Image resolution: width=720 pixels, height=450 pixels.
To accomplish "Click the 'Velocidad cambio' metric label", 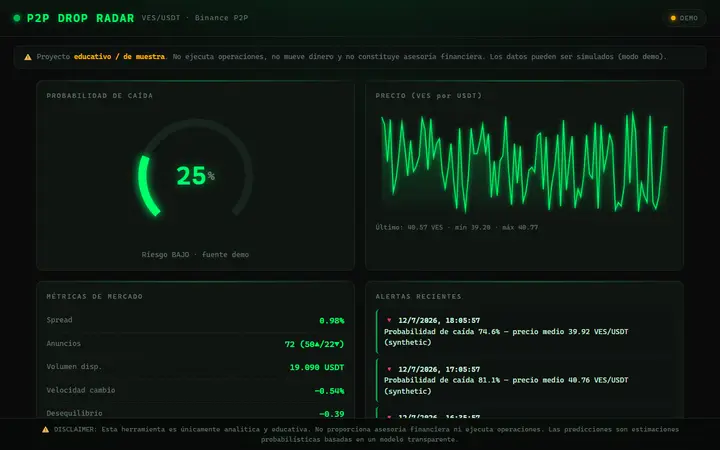I will coord(81,390).
